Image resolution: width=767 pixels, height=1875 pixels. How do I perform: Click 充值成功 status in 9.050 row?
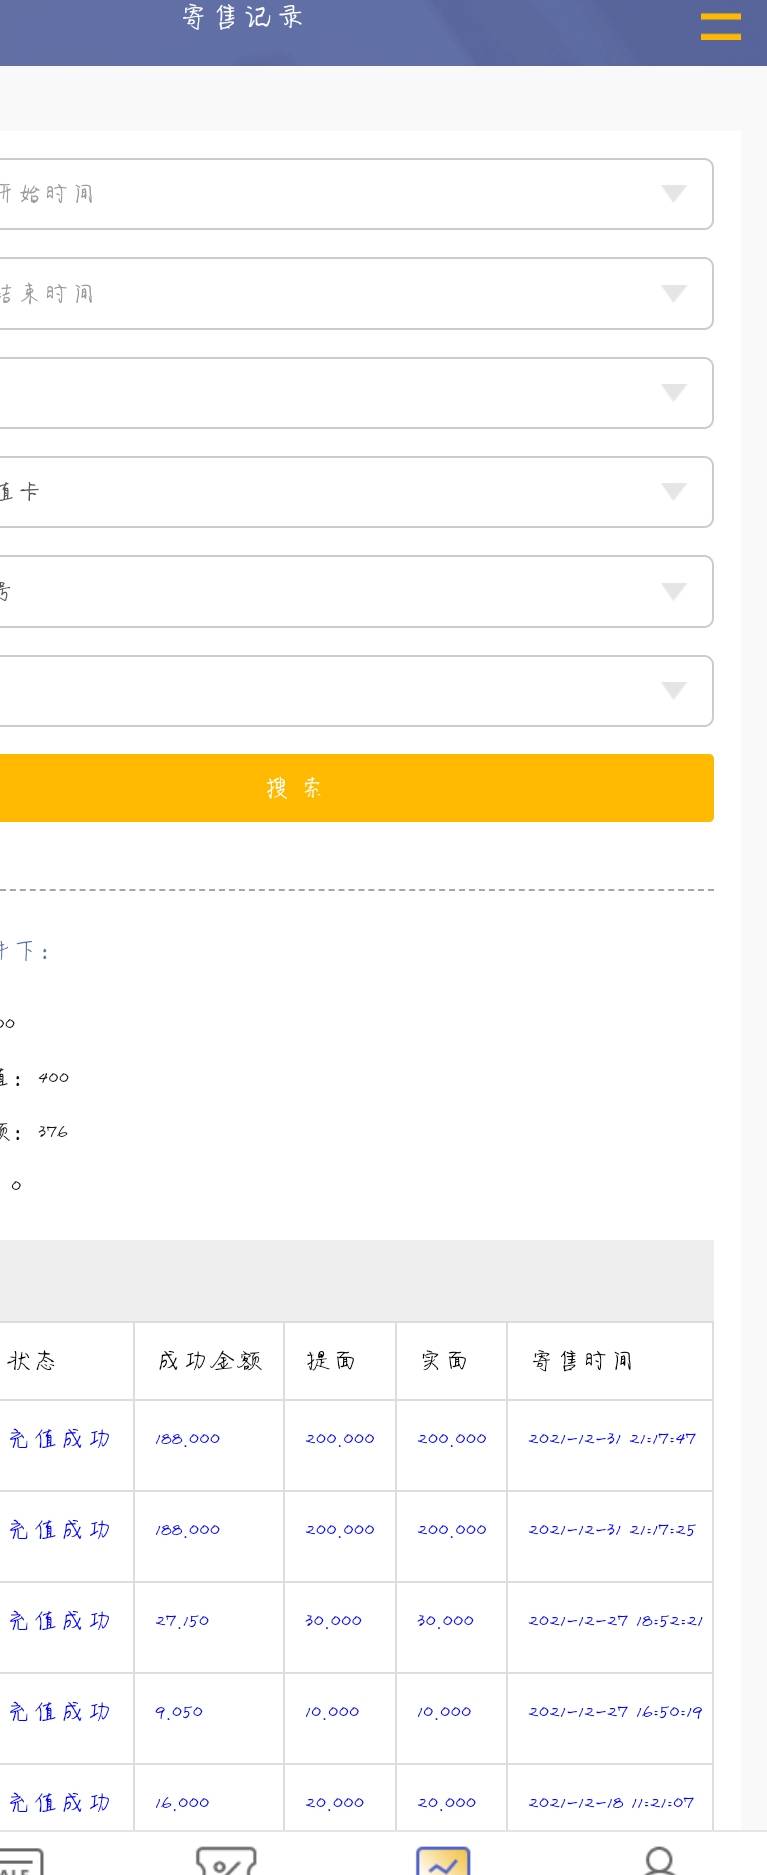60,1712
